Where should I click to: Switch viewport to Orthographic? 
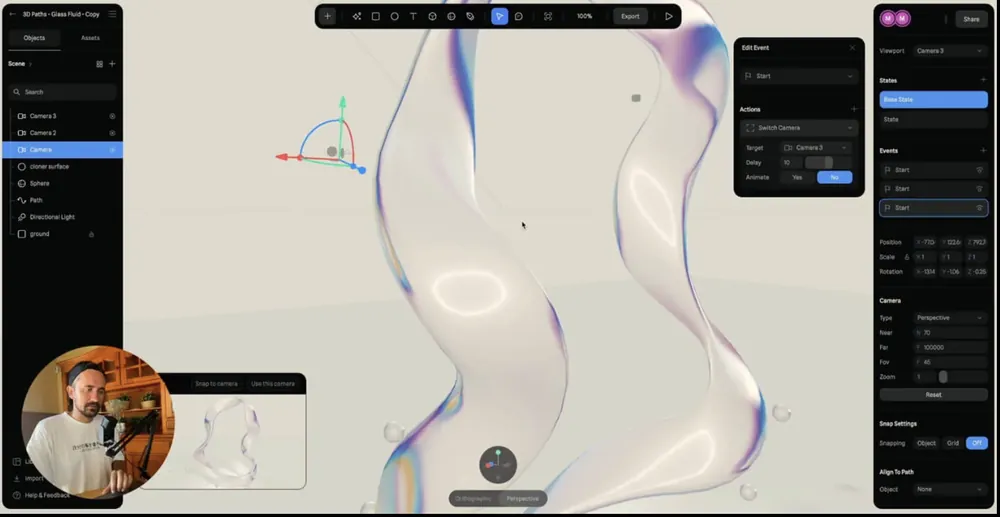[473, 499]
